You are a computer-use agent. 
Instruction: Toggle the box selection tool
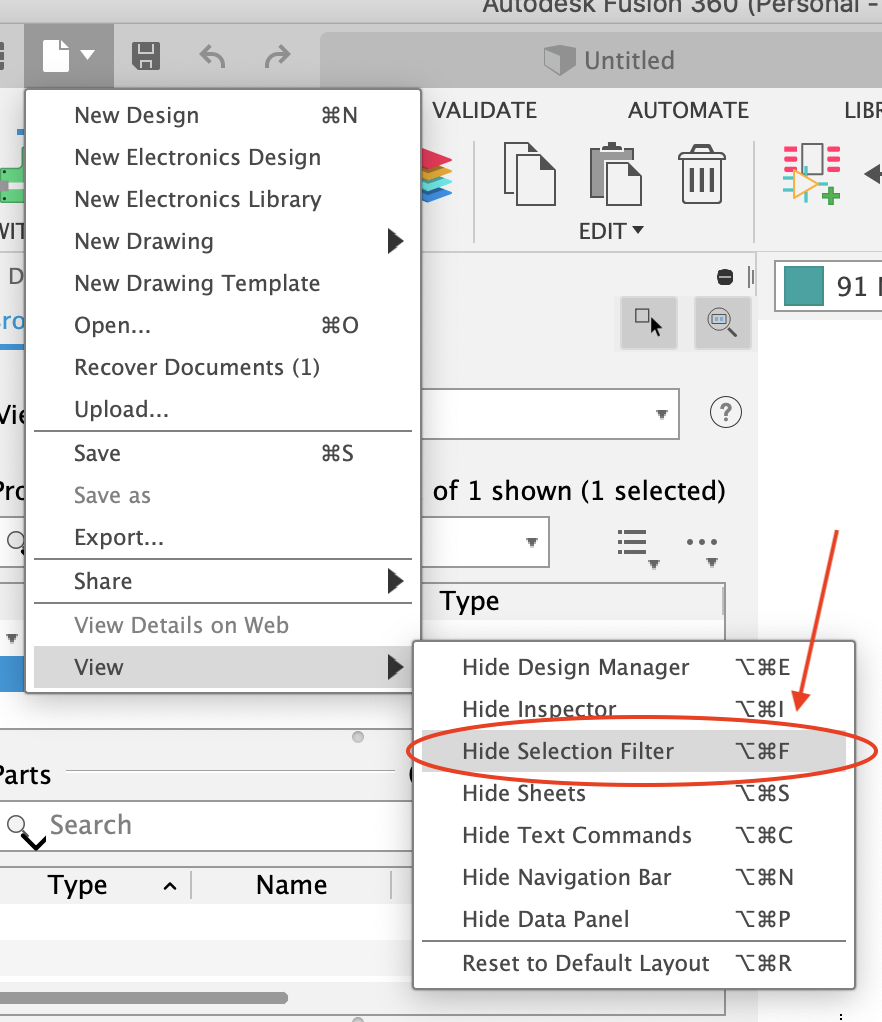click(648, 323)
